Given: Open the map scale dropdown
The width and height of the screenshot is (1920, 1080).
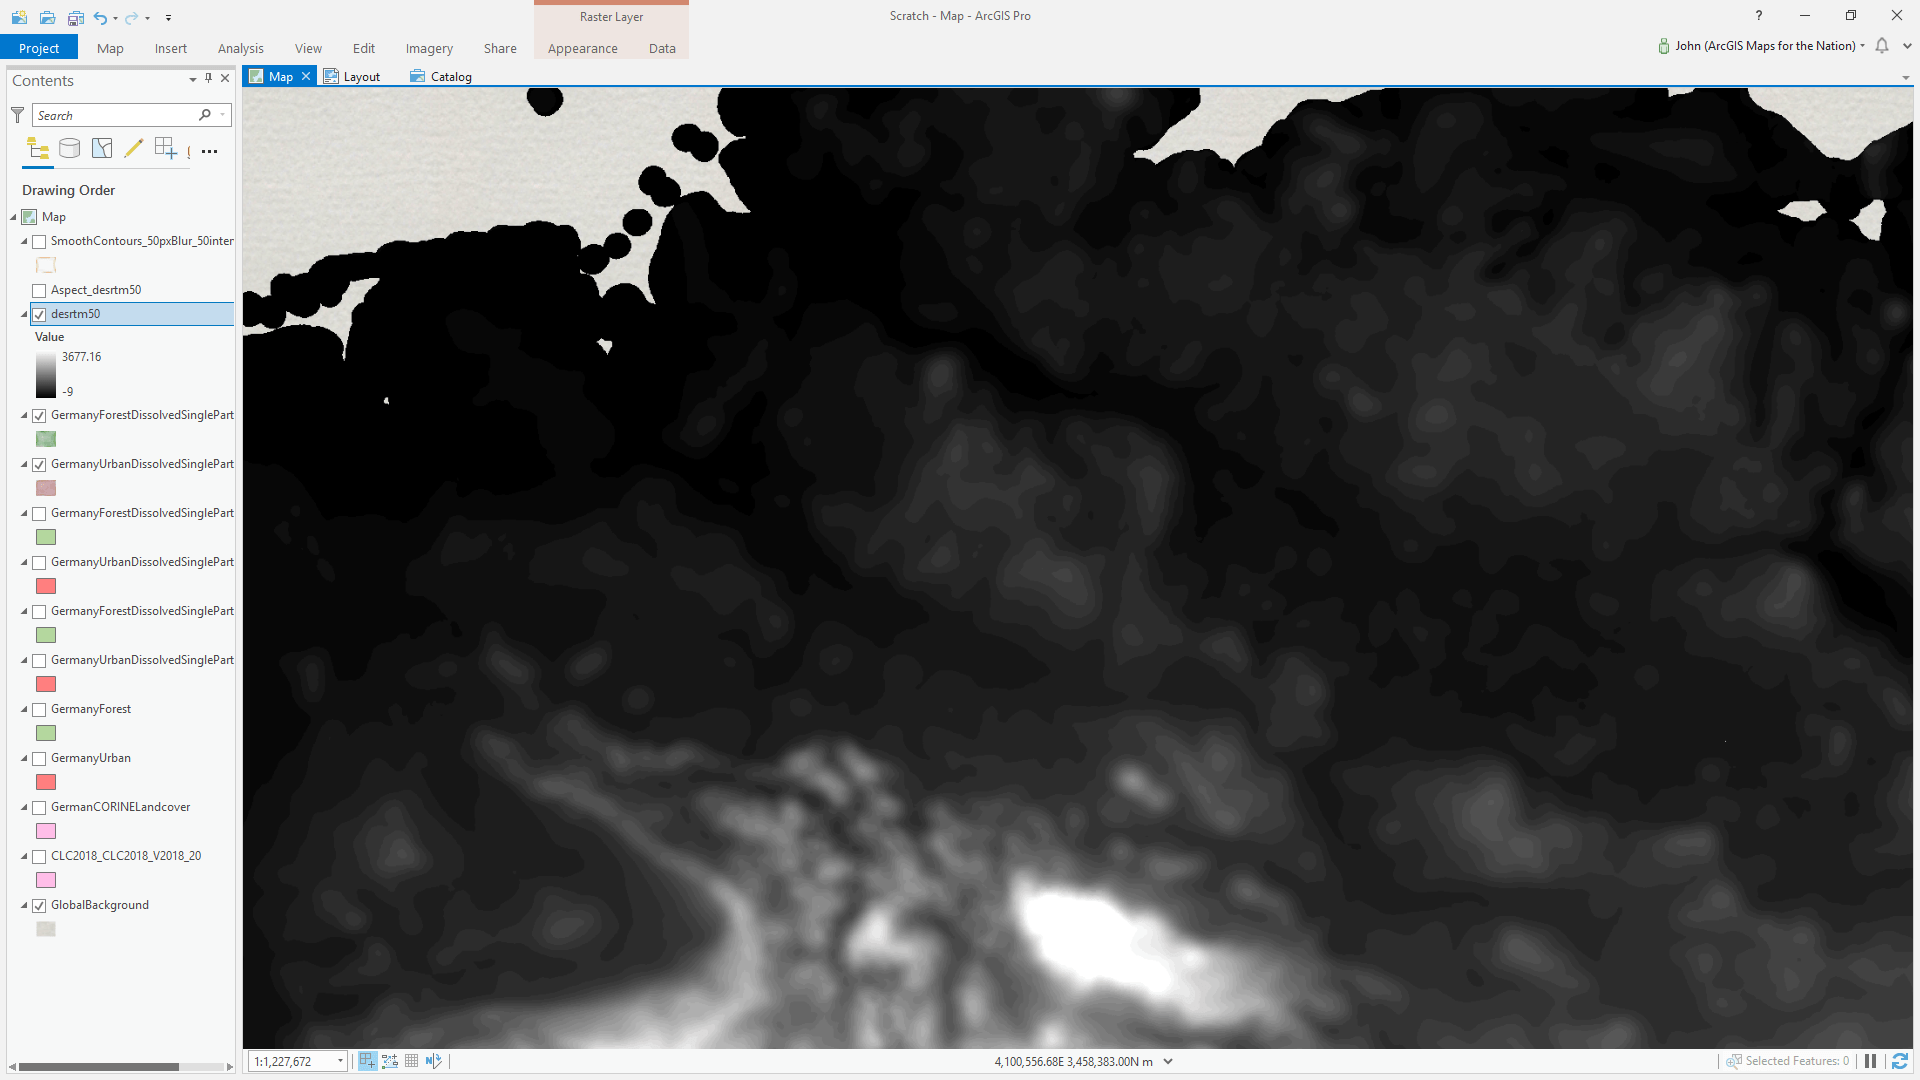Looking at the screenshot, I should click(x=340, y=1061).
